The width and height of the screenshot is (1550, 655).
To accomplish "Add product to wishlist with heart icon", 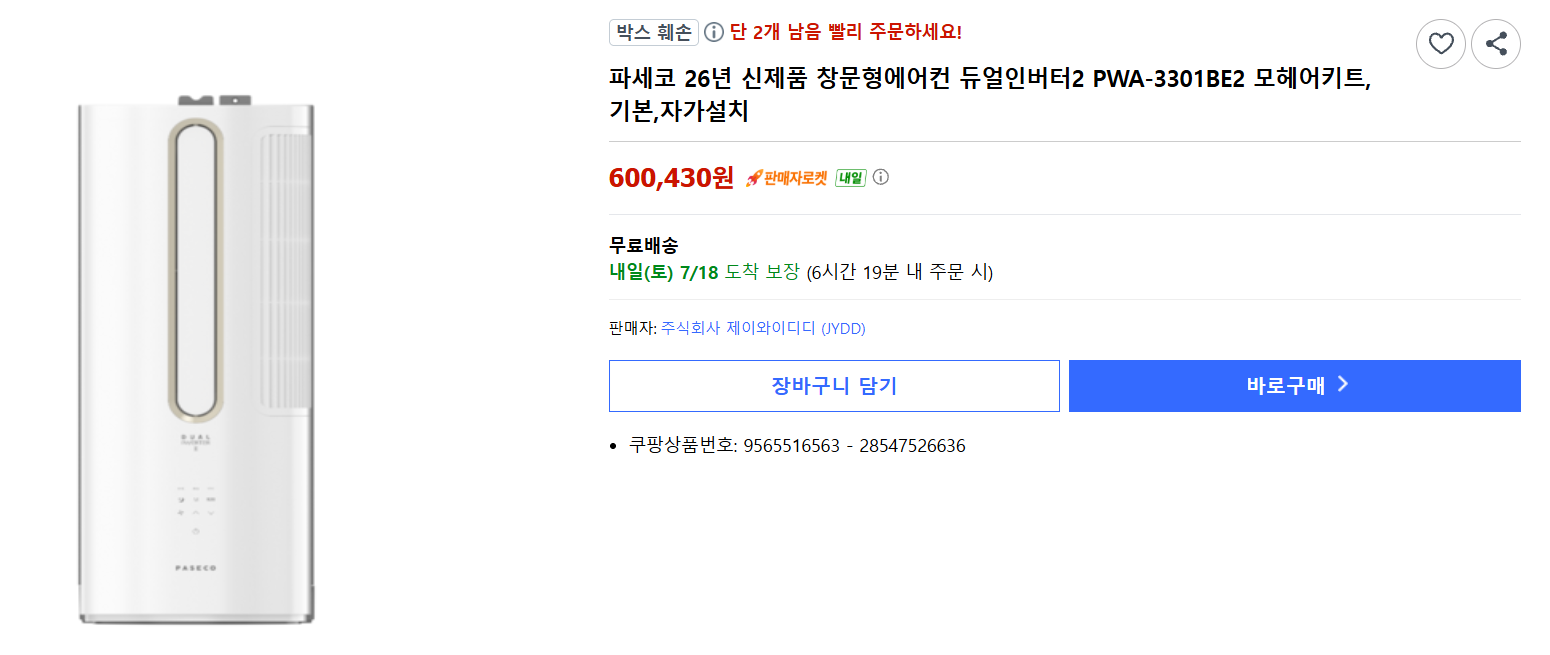I will pyautogui.click(x=1440, y=44).
